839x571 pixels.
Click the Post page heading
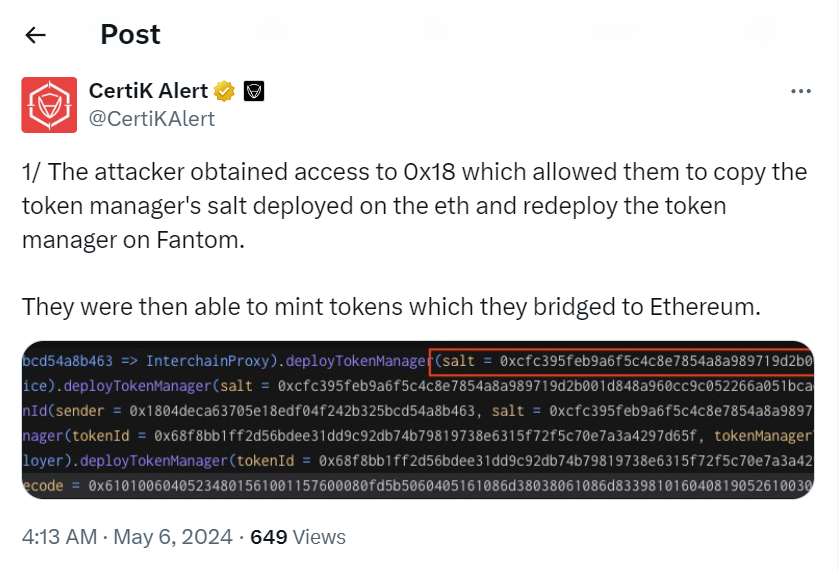130,35
